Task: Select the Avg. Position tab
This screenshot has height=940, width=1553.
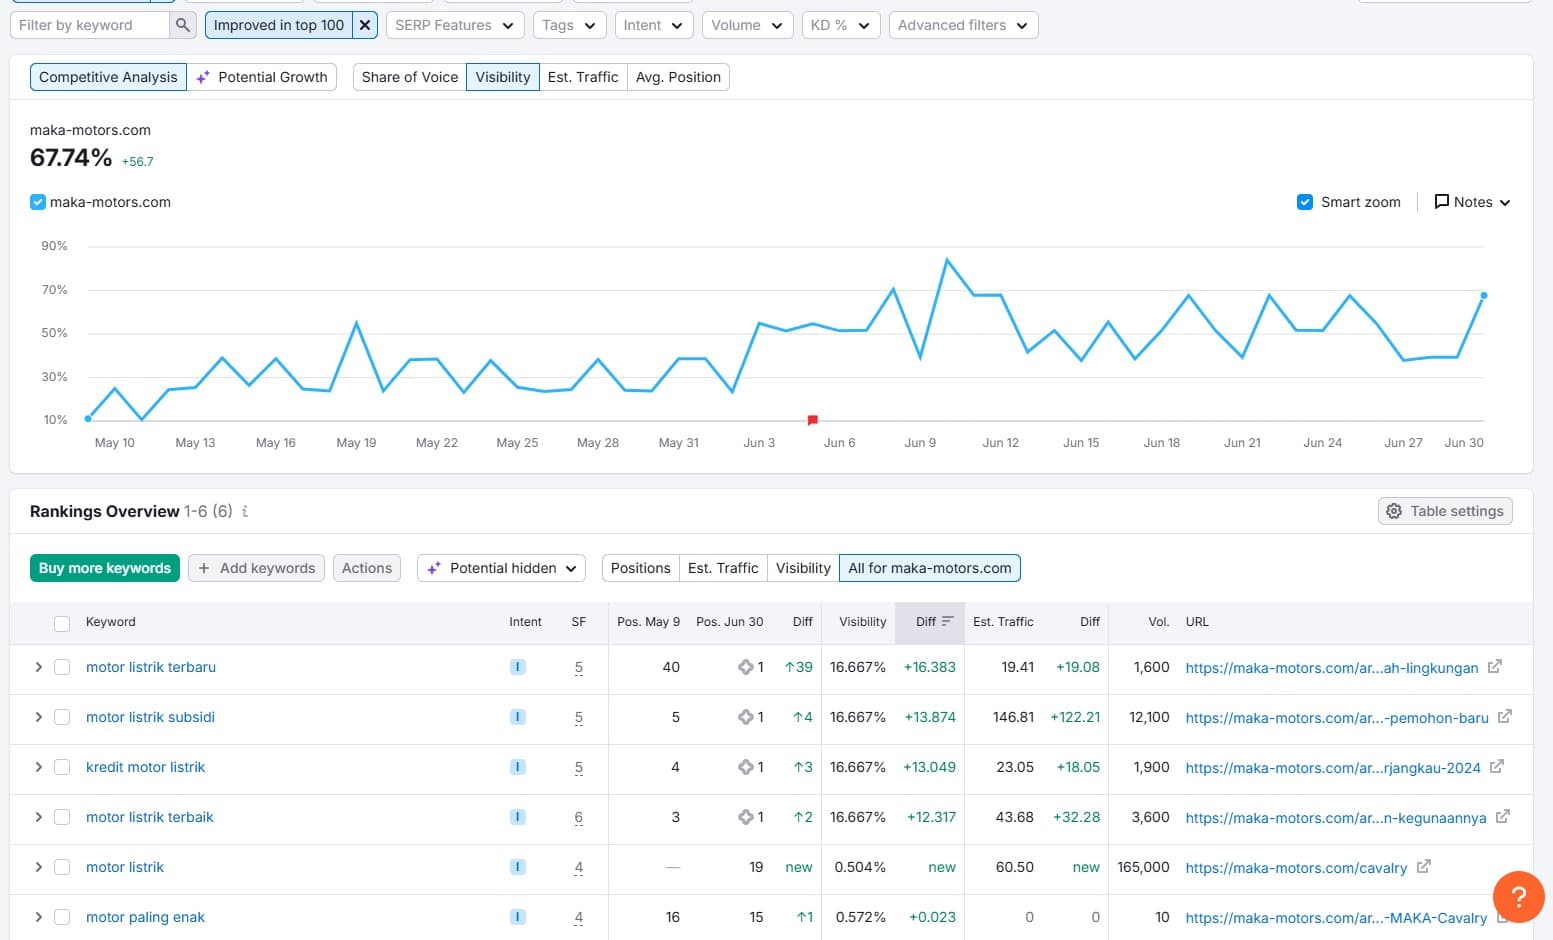Action: point(678,77)
